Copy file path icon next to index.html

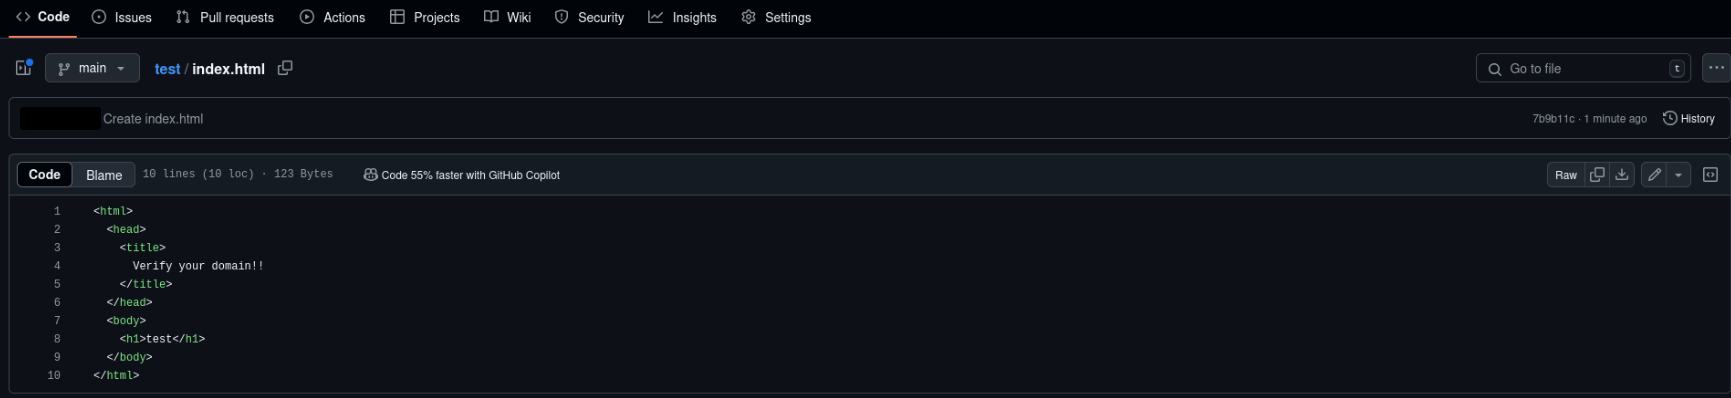pyautogui.click(x=285, y=68)
